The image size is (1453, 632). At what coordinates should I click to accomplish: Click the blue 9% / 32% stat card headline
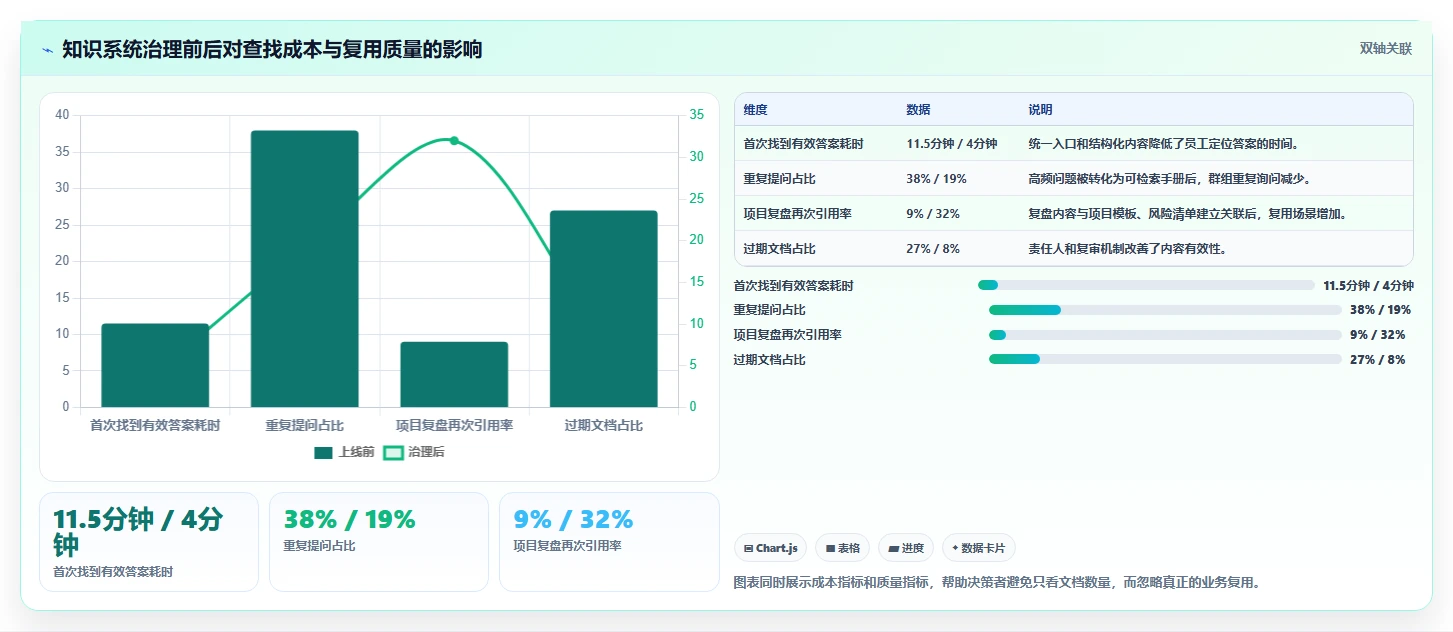573,520
